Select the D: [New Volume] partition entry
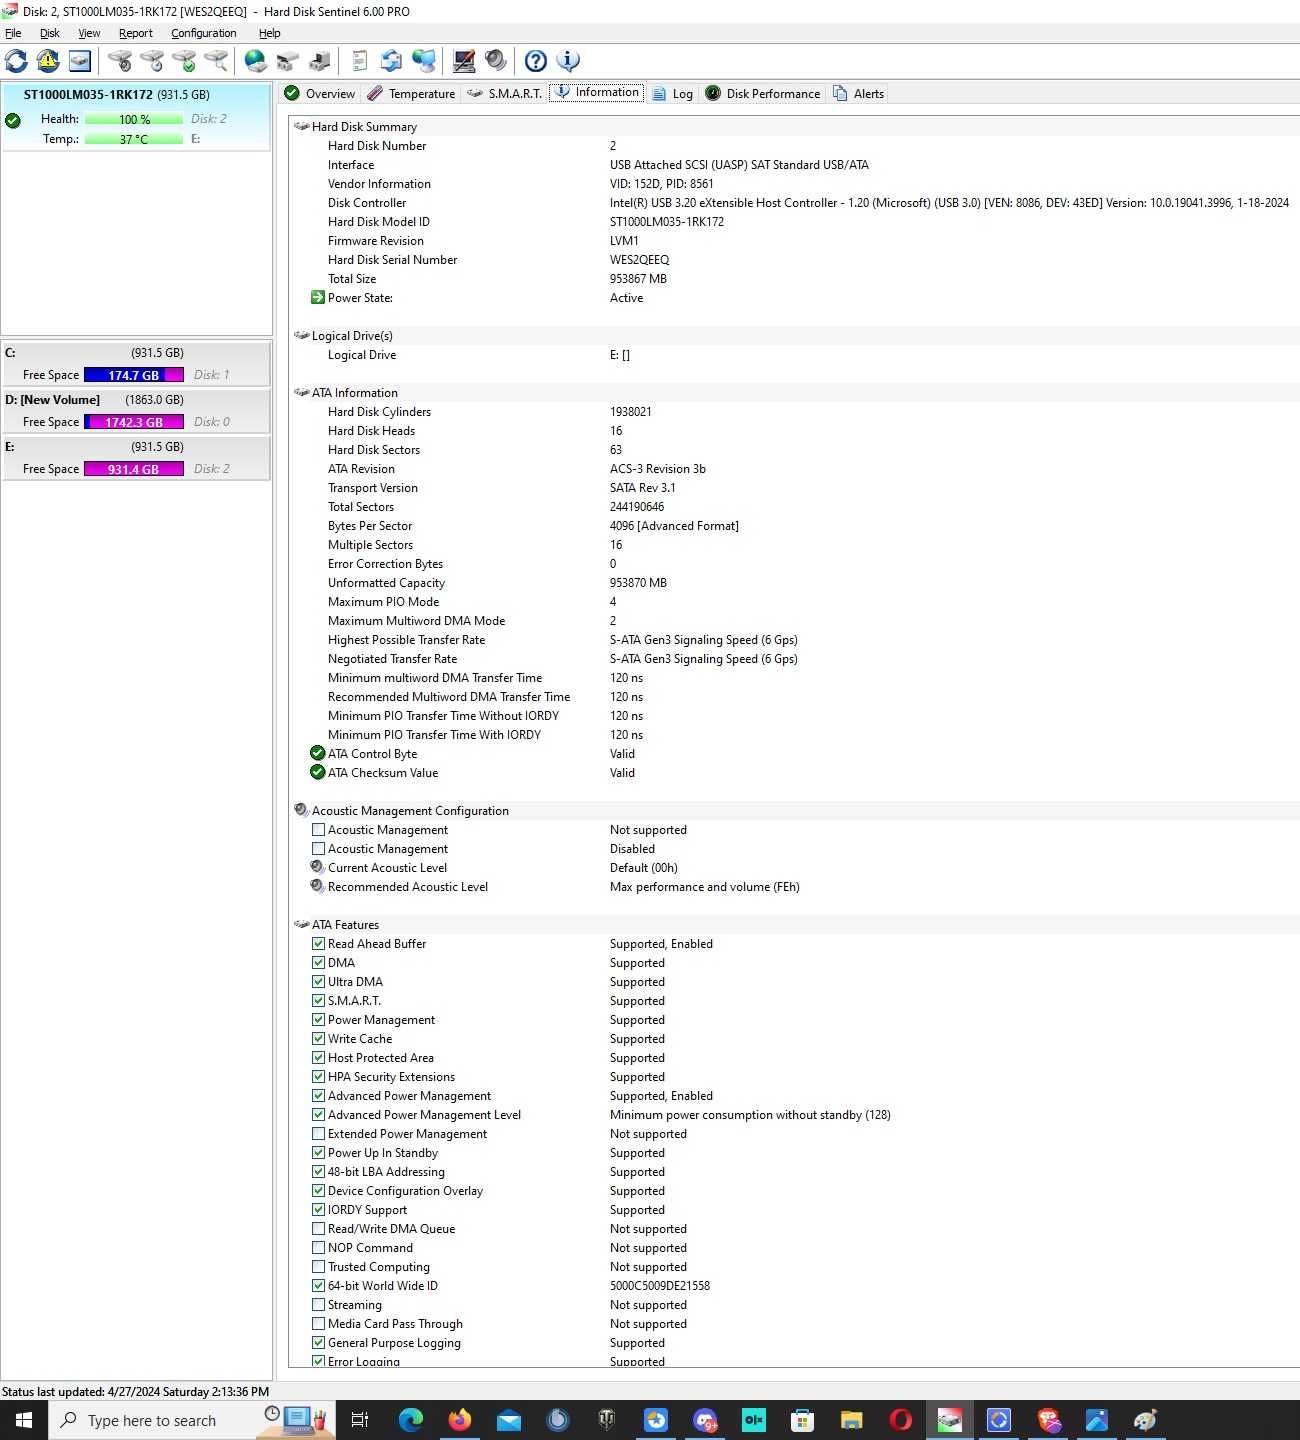1300x1440 pixels. [x=136, y=411]
